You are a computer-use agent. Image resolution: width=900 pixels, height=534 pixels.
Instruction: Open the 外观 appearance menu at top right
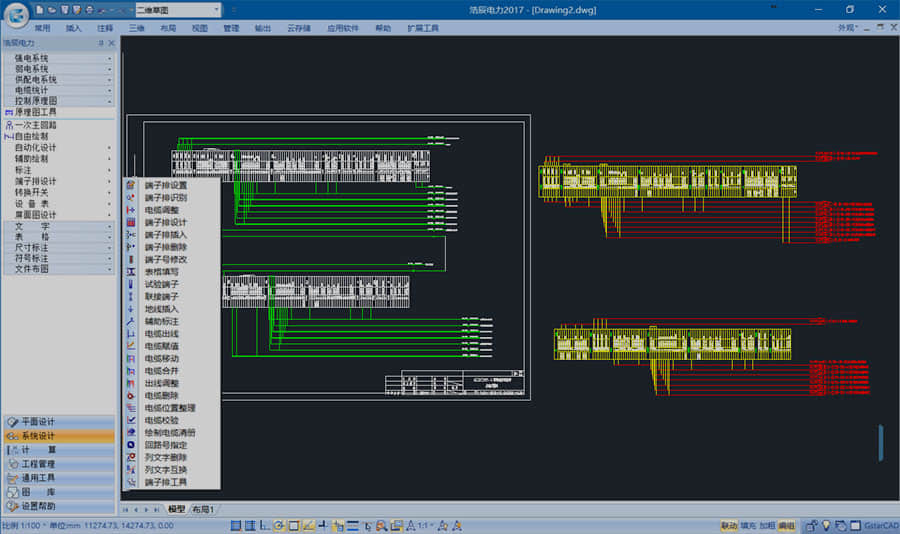coord(848,28)
